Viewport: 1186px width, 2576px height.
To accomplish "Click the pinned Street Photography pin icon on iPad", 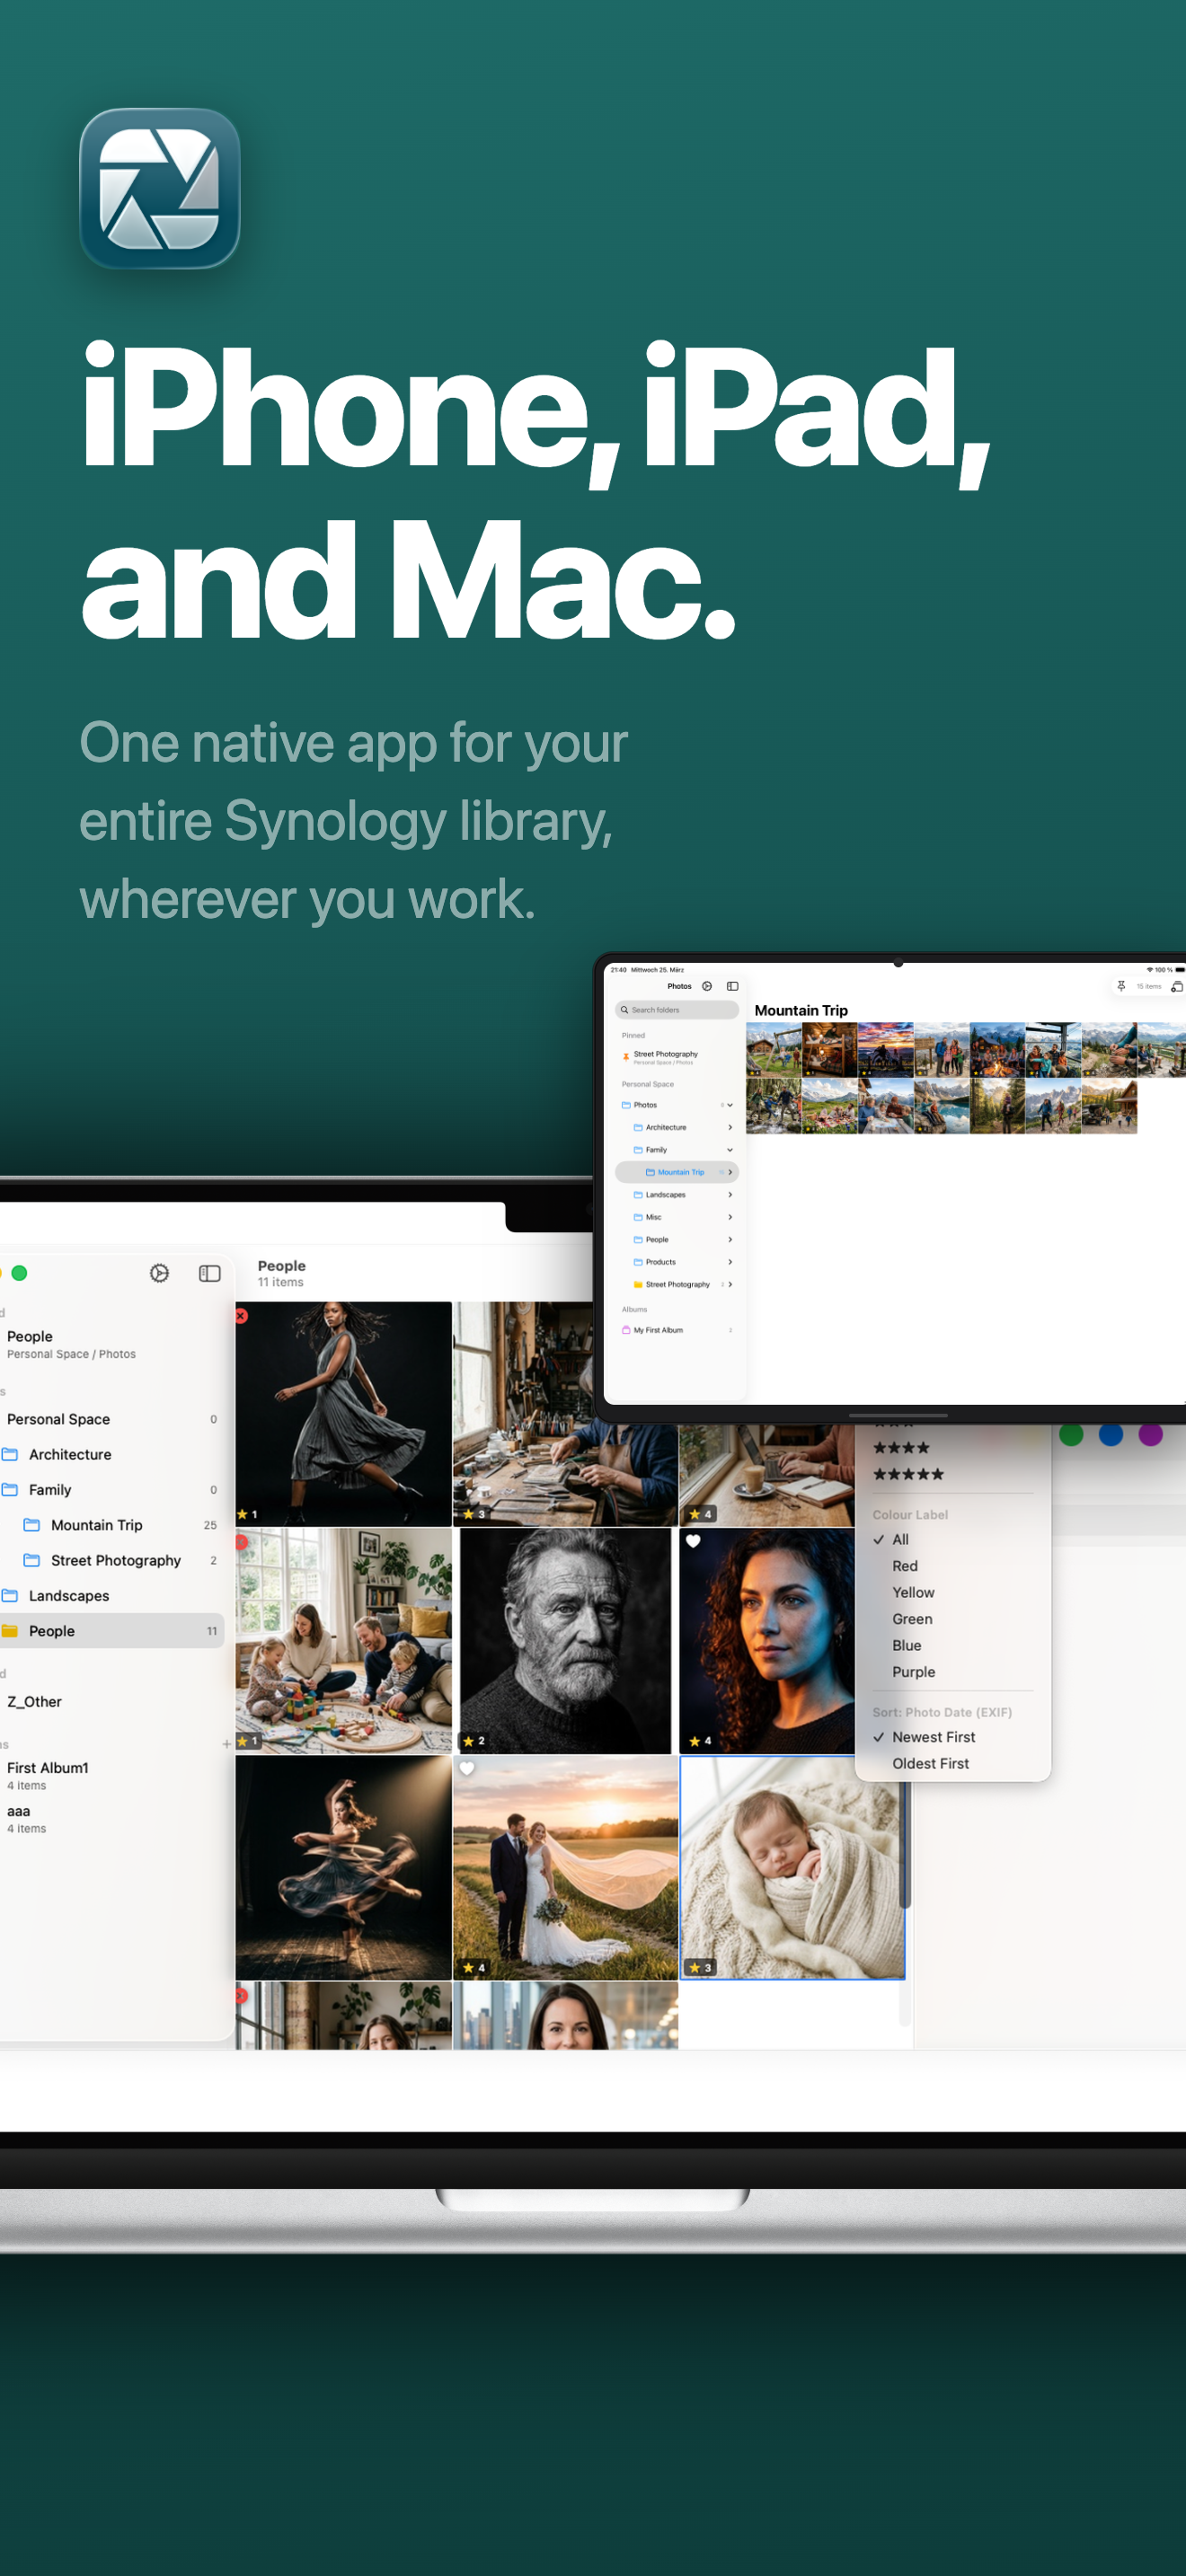I will (626, 1056).
